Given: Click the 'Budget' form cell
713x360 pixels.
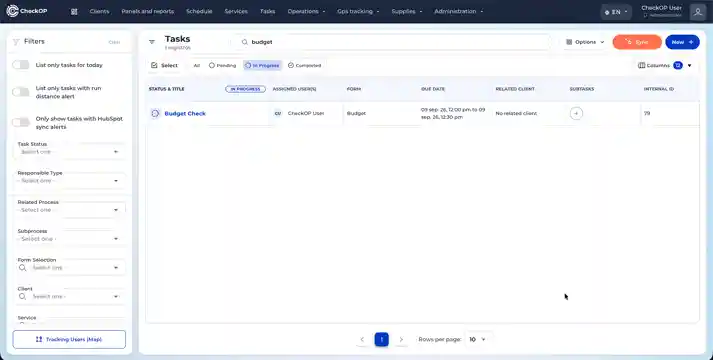Looking at the screenshot, I should [356, 113].
